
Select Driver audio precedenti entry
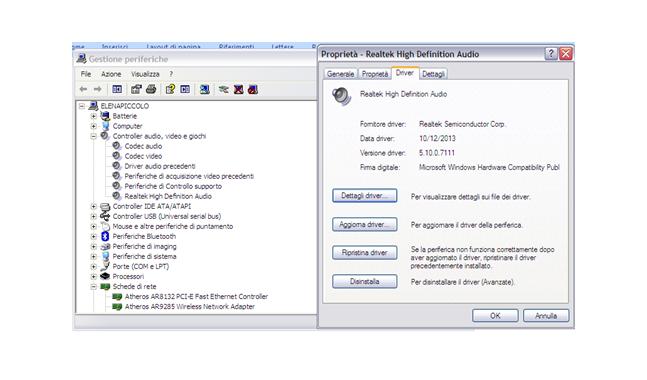coord(160,166)
